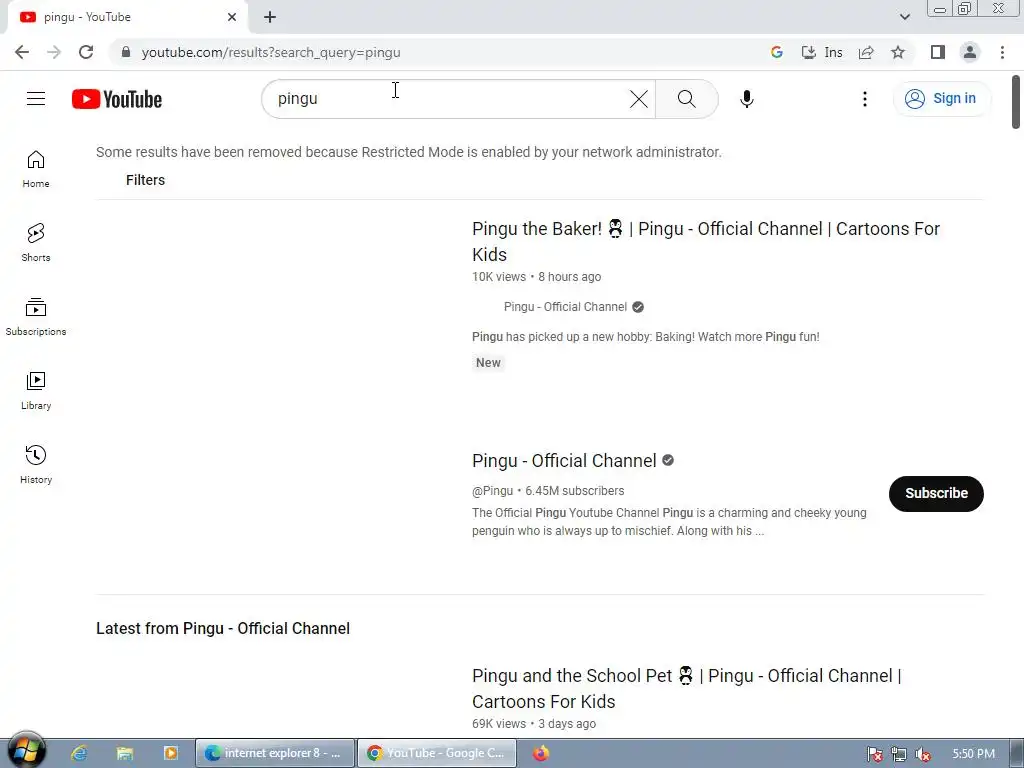View site information lock icon

pyautogui.click(x=126, y=52)
